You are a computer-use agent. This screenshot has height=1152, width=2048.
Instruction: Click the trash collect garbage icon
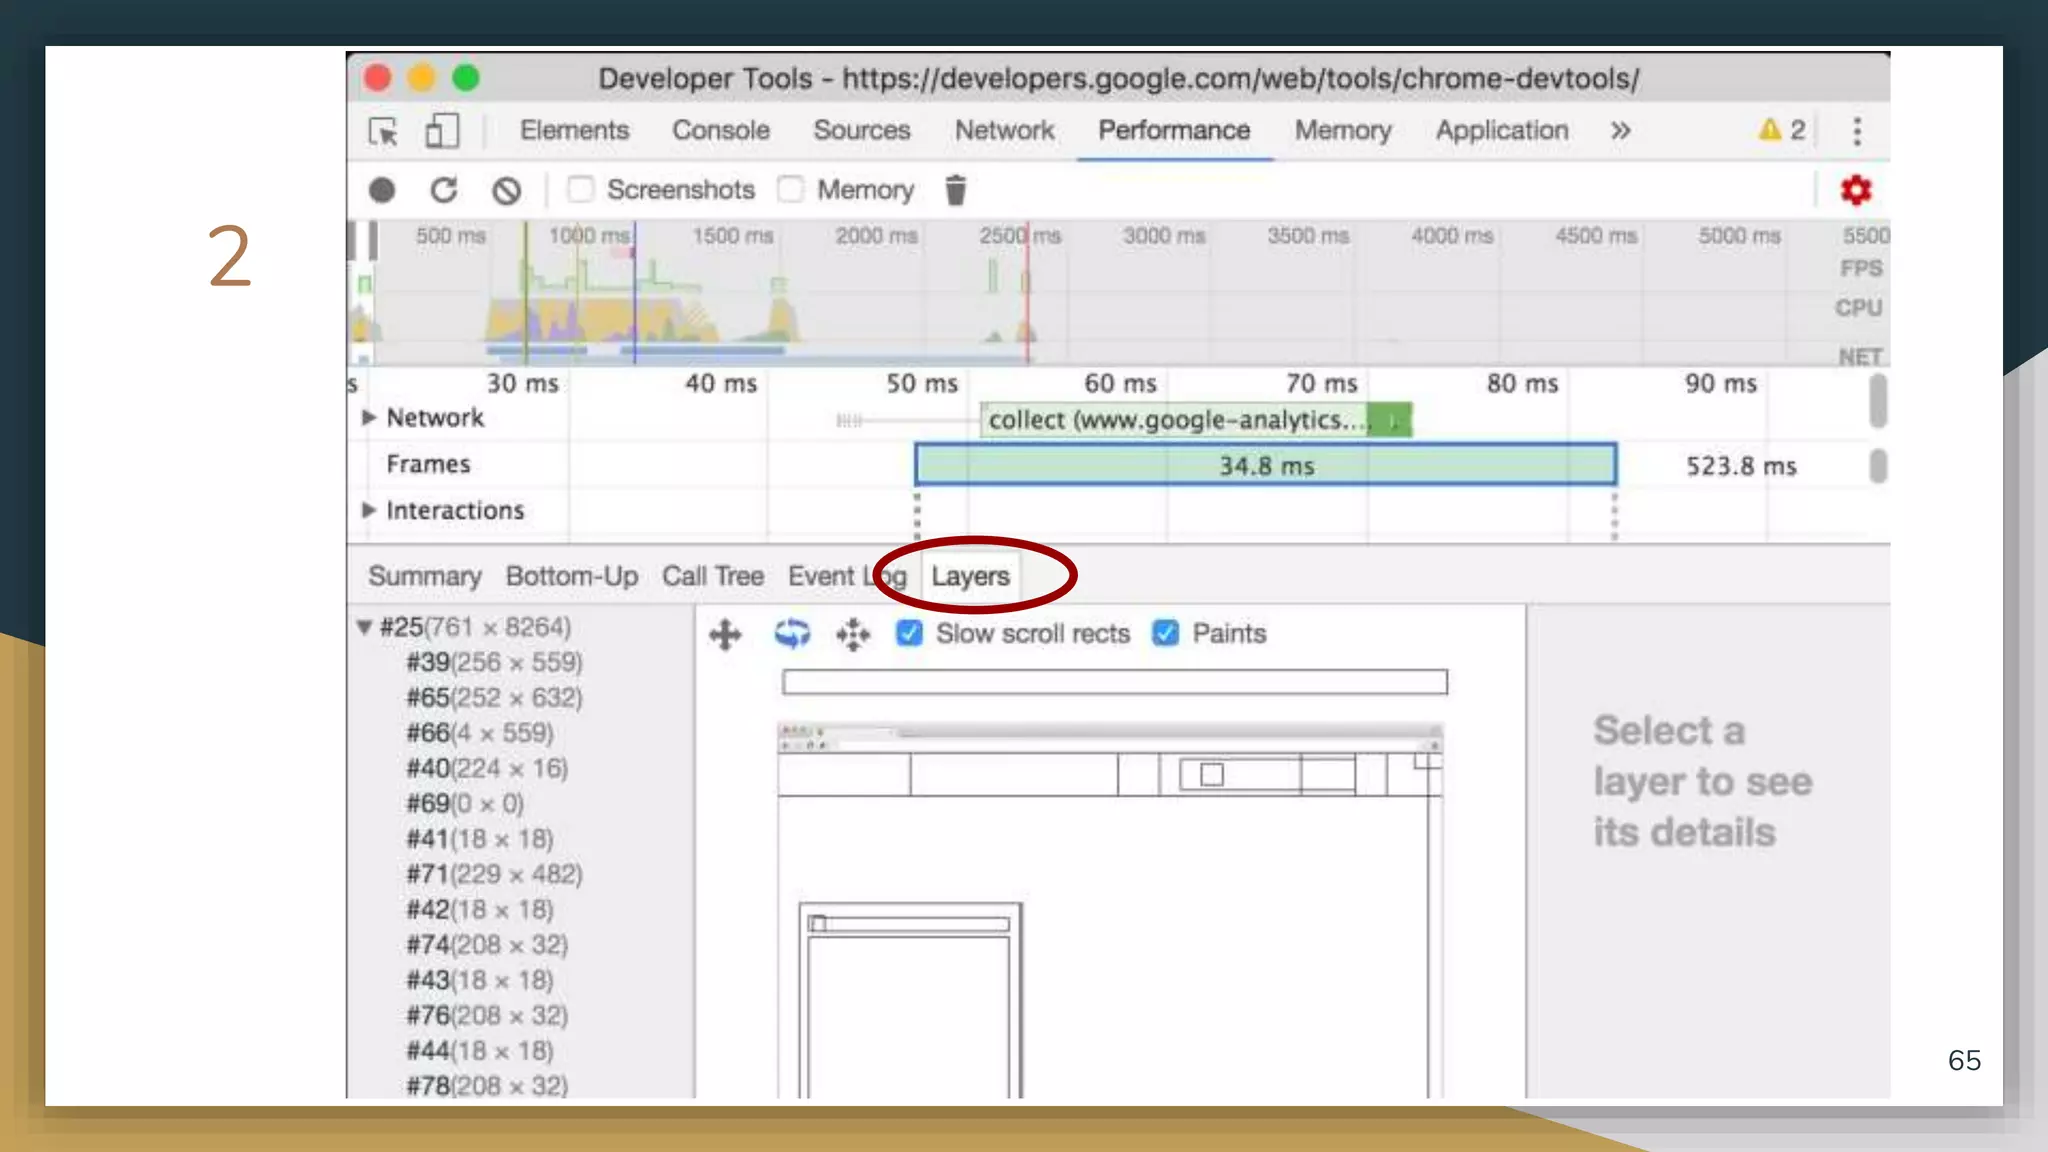point(955,190)
